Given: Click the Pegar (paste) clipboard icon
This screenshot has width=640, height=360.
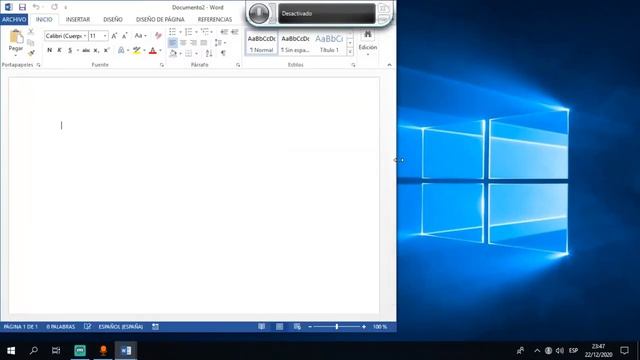Looking at the screenshot, I should click(x=16, y=36).
